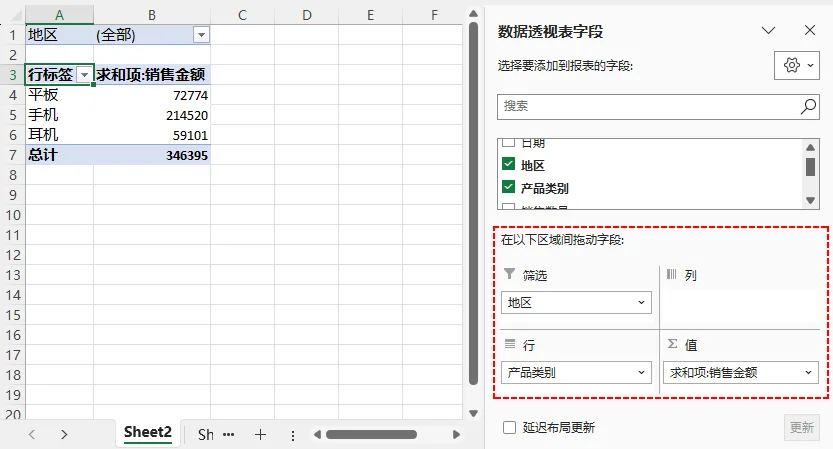Close the pivot table fields pane

click(x=810, y=30)
